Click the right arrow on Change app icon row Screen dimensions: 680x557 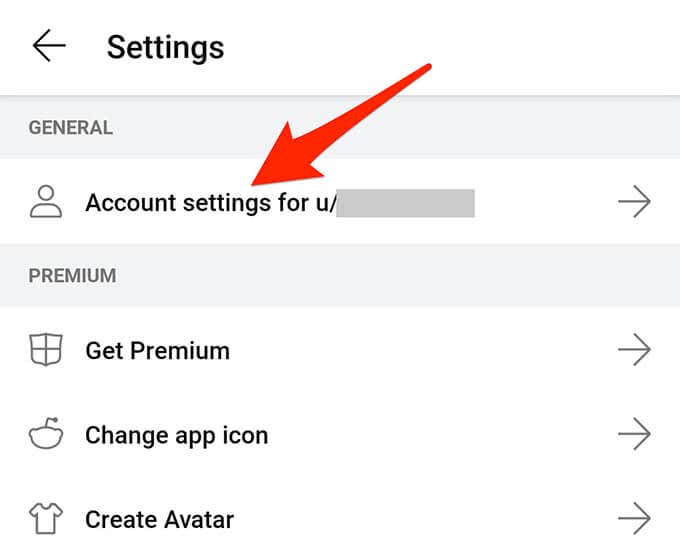(634, 435)
